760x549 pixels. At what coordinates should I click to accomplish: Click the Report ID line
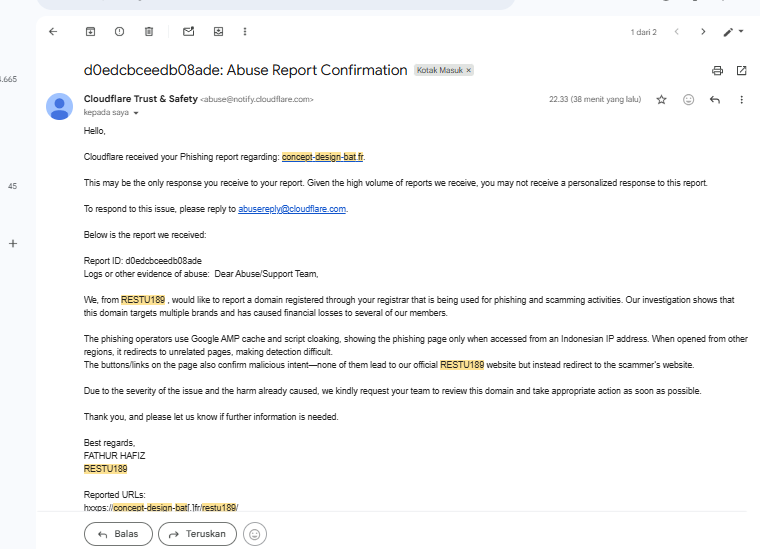coord(142,261)
